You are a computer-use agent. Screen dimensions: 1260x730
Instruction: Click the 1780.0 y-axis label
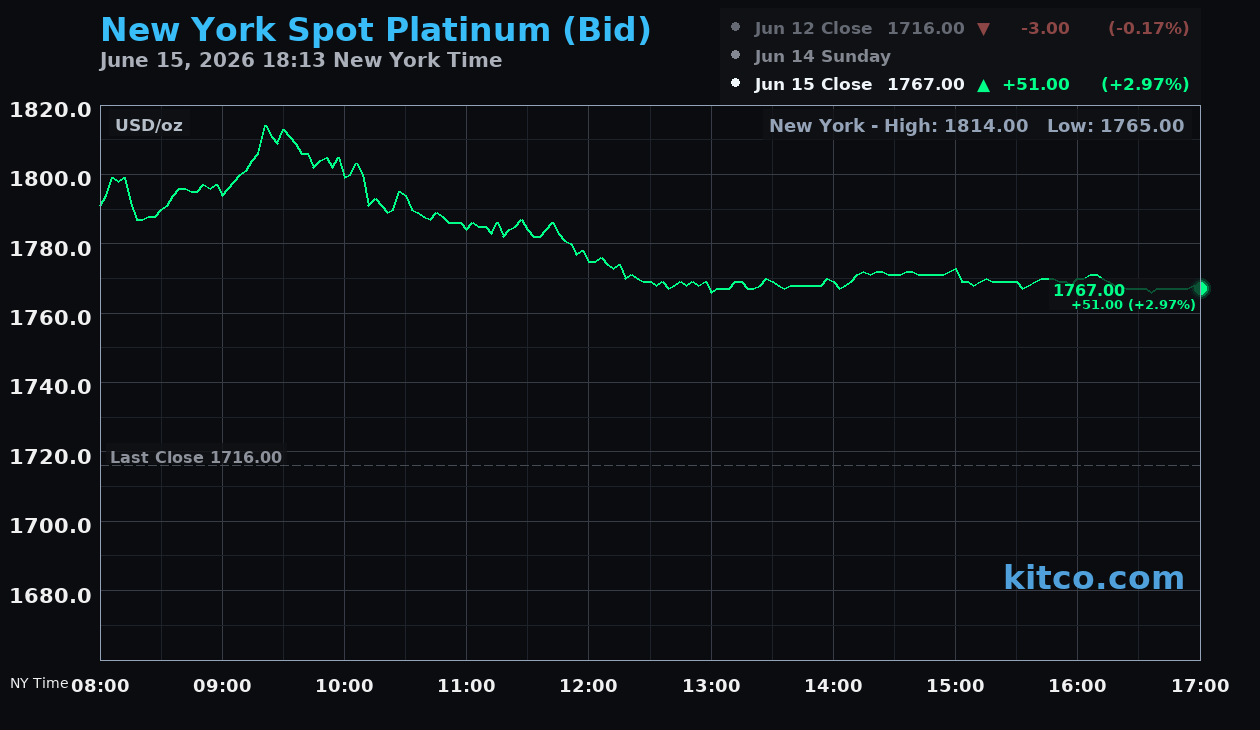pyautogui.click(x=51, y=248)
